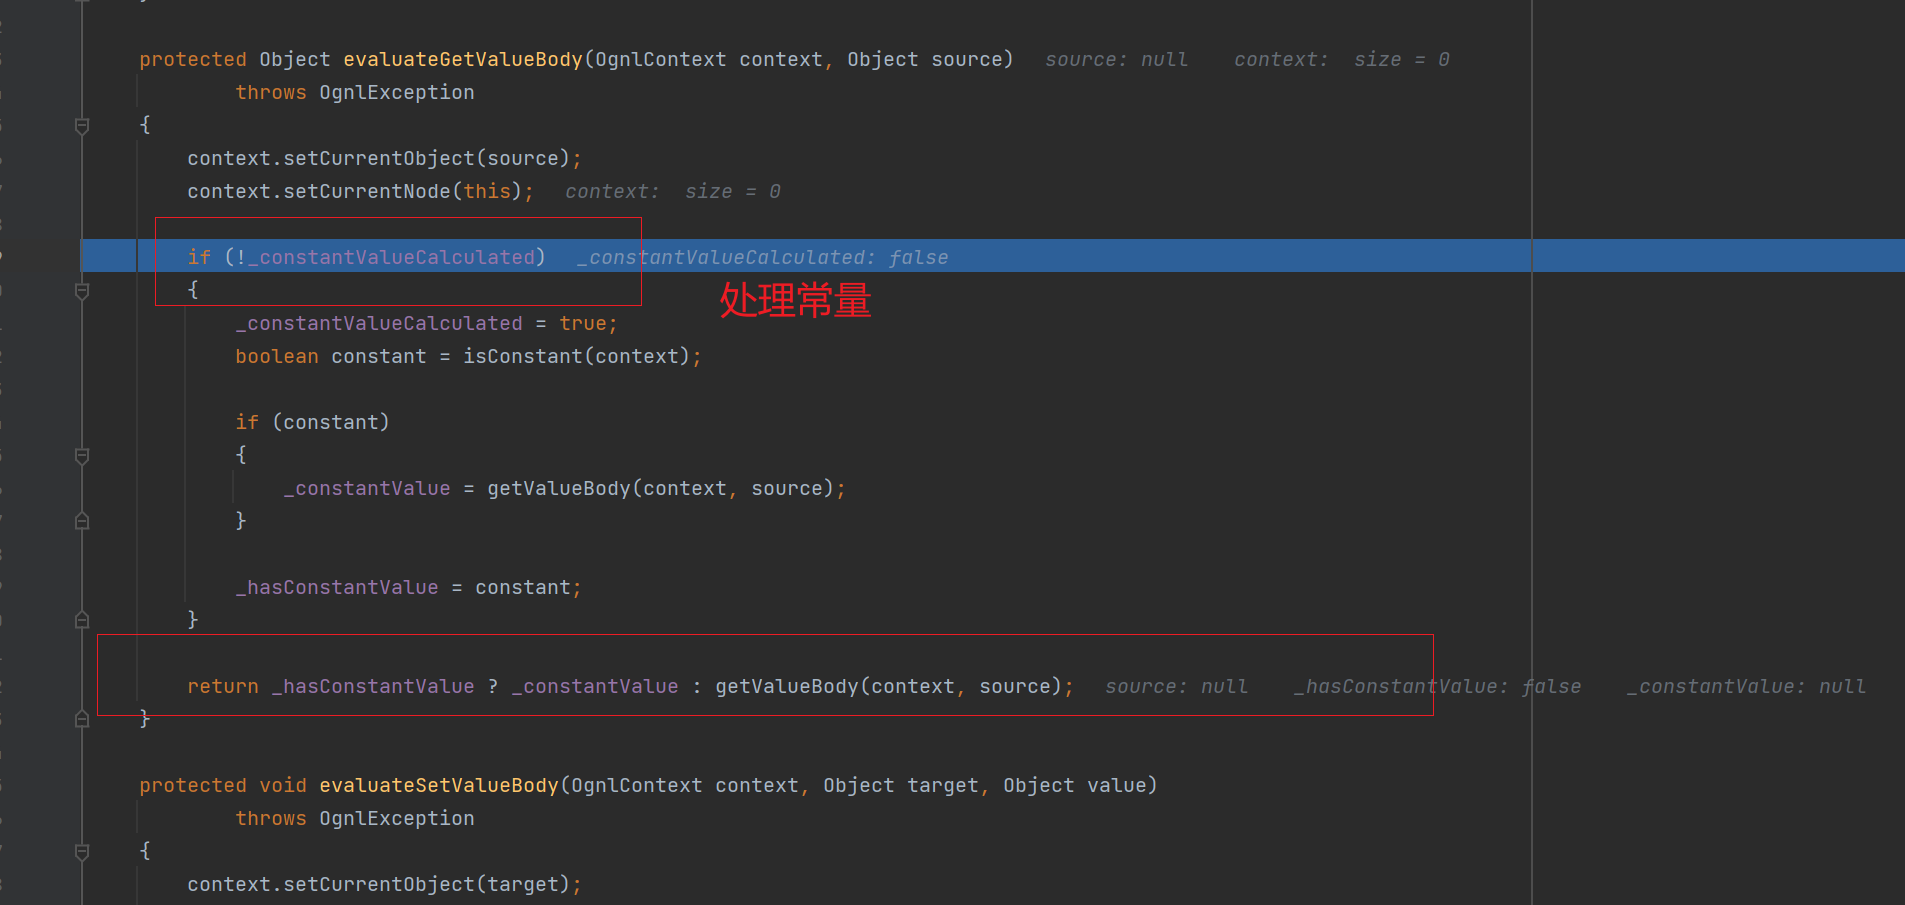Fold the if (constant) block opening brace

(x=82, y=456)
